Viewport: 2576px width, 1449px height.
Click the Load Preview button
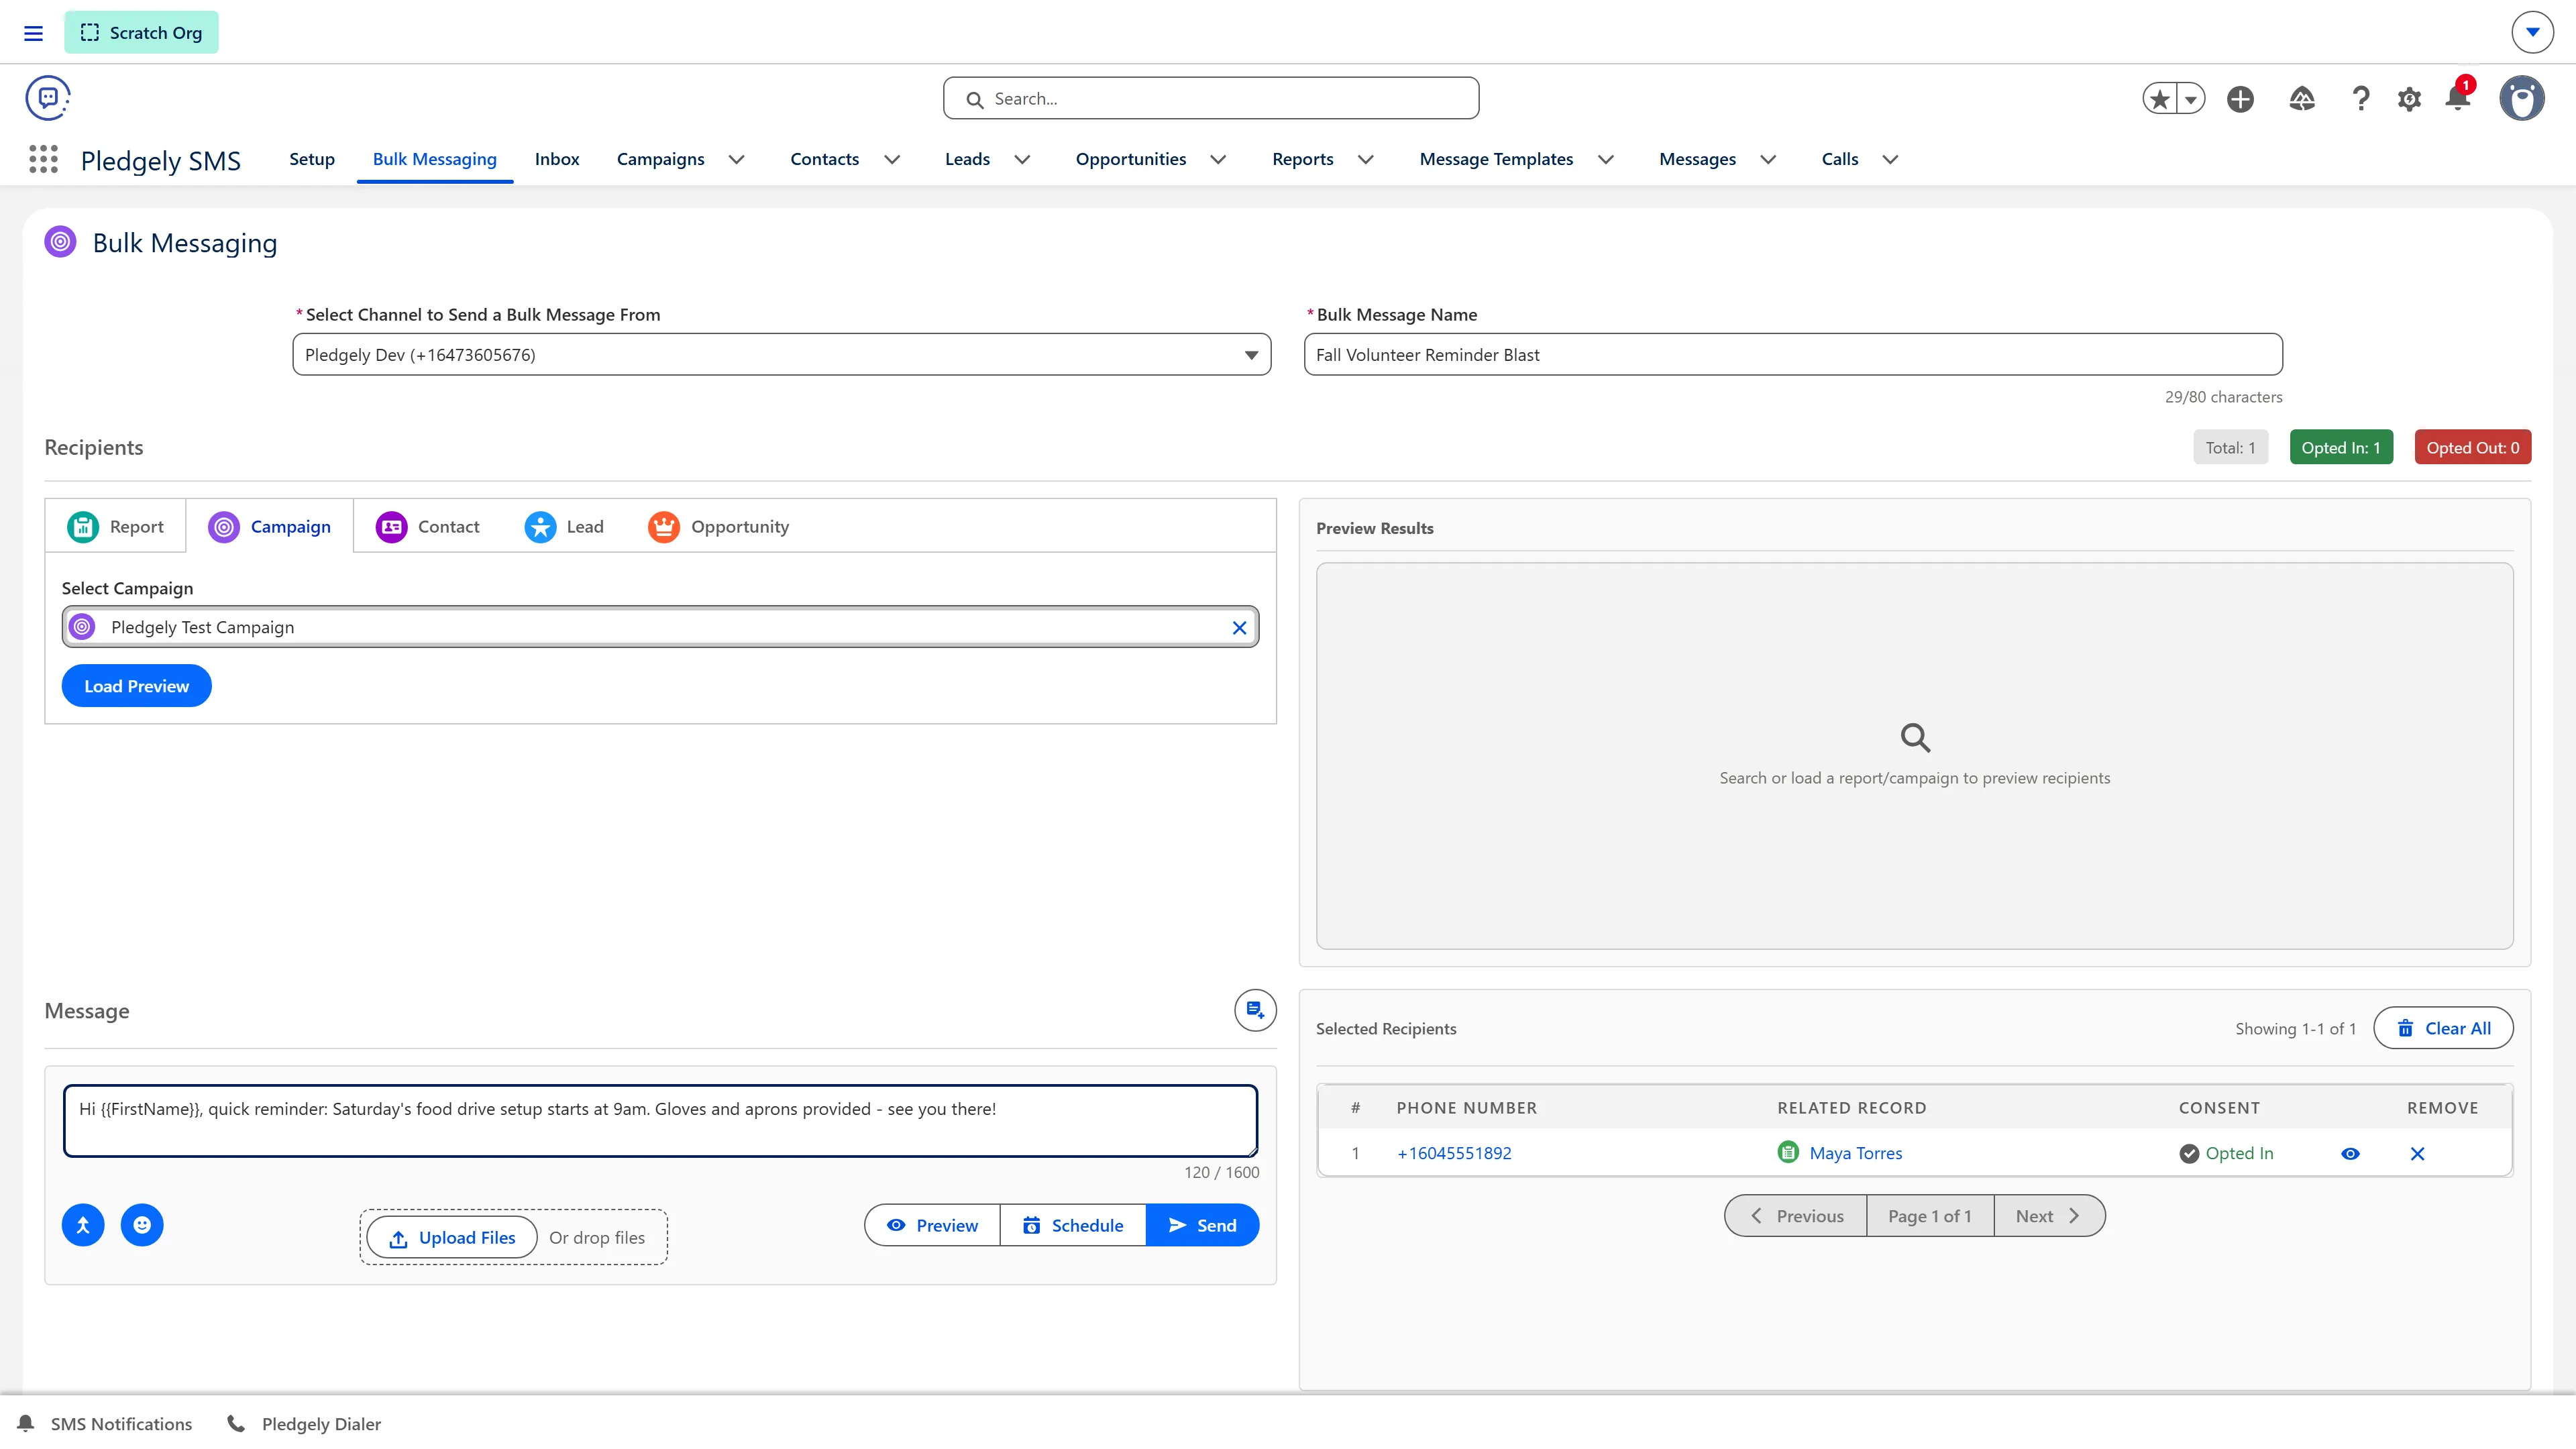(x=137, y=686)
